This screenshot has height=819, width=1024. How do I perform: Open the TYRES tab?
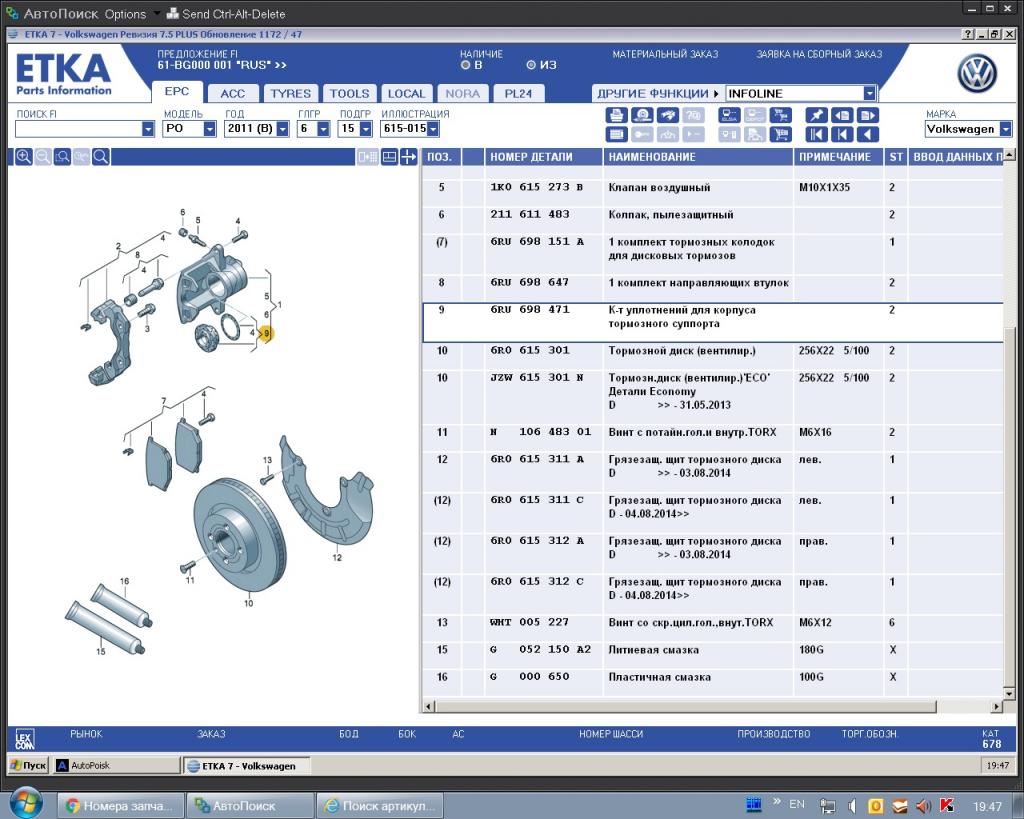[291, 93]
